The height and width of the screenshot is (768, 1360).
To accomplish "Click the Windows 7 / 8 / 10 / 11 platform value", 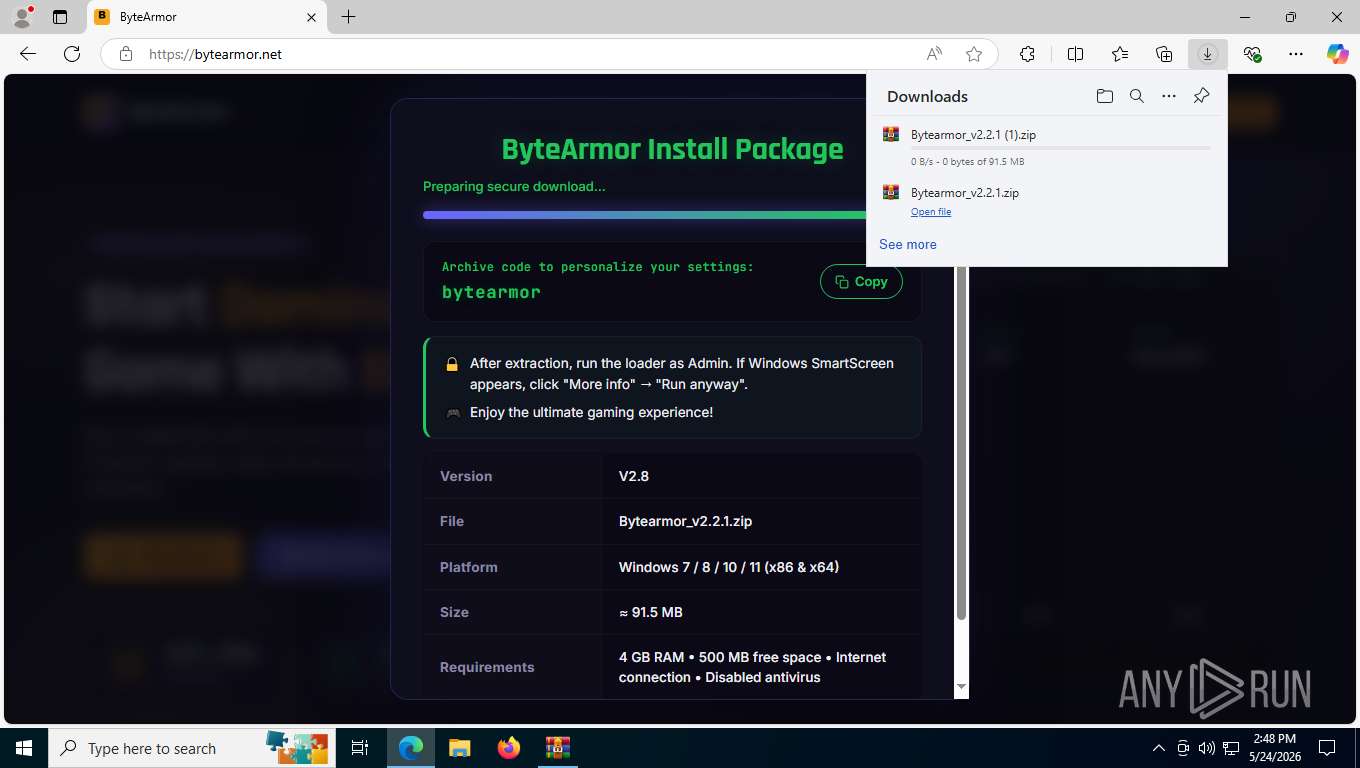I will coord(729,567).
